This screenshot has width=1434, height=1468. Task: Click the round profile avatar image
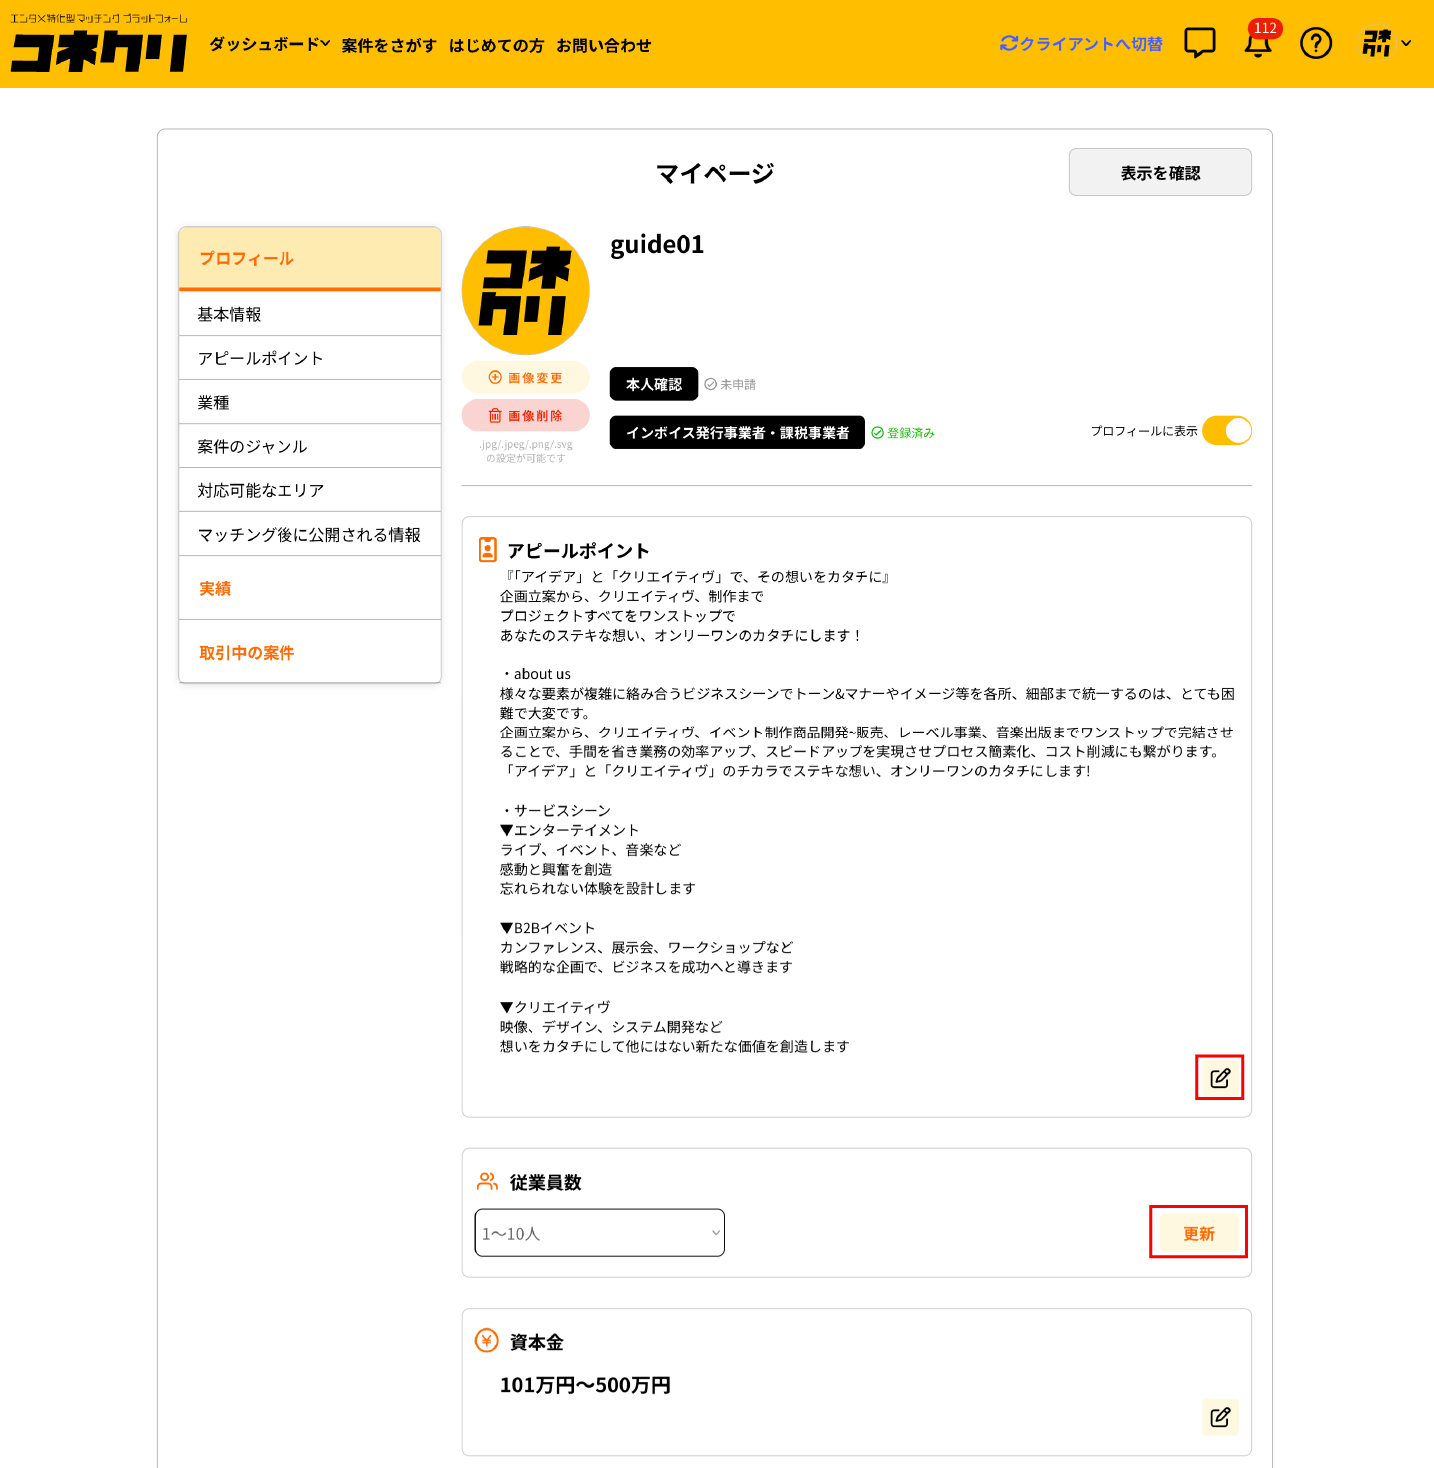525,291
